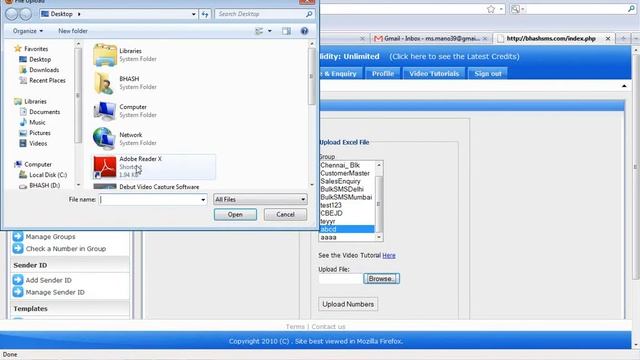
Task: Open Music library in sidebar
Action: pyautogui.click(x=33, y=122)
